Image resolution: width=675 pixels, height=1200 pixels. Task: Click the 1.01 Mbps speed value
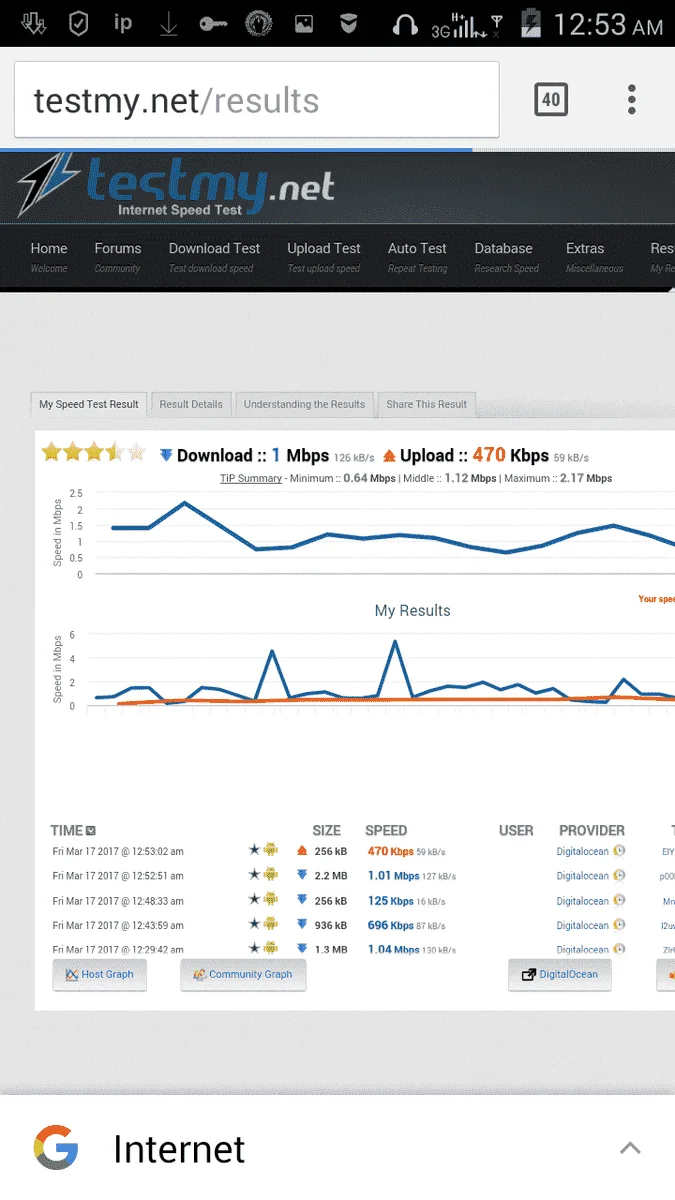[x=393, y=876]
